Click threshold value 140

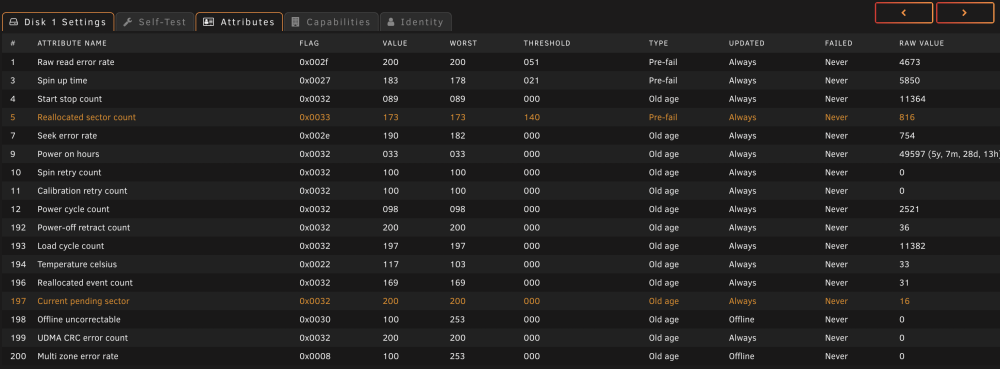point(531,117)
